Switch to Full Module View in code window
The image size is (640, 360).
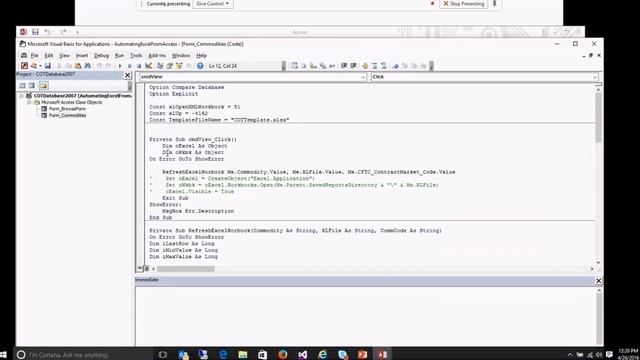click(x=147, y=269)
